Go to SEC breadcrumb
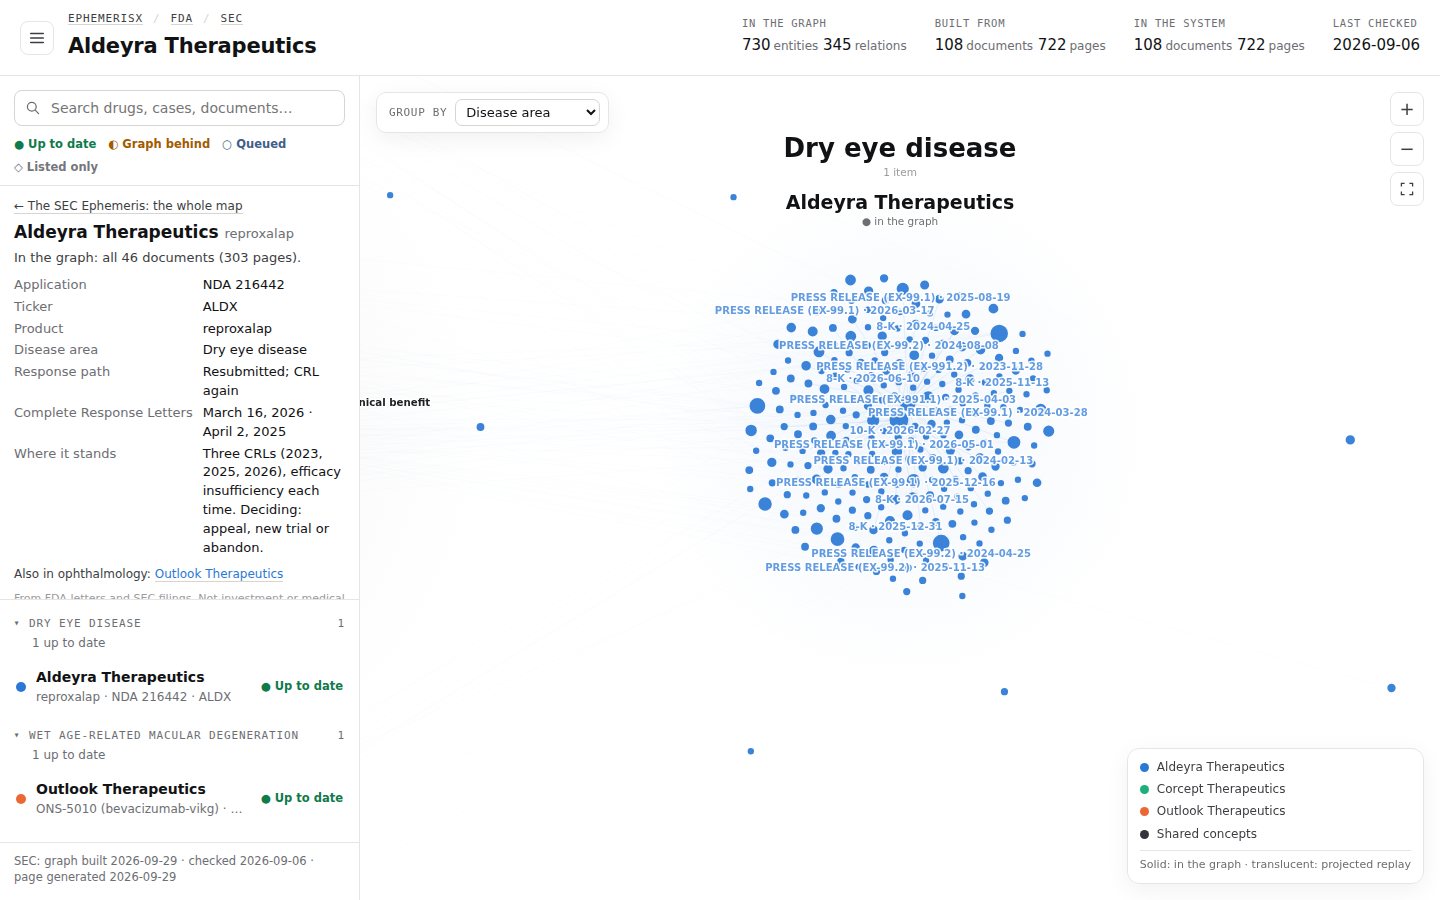 [231, 18]
